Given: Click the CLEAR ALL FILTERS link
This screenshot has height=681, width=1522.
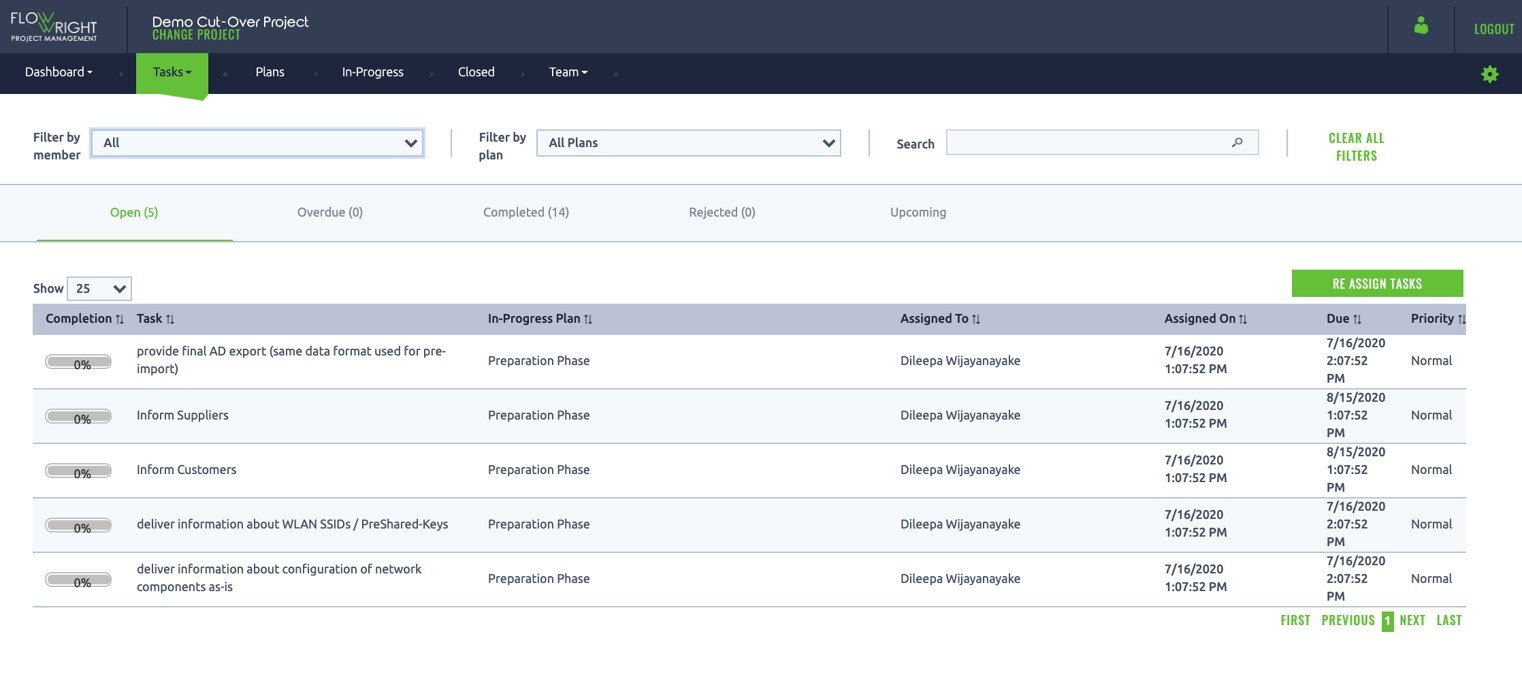Looking at the screenshot, I should (x=1355, y=146).
